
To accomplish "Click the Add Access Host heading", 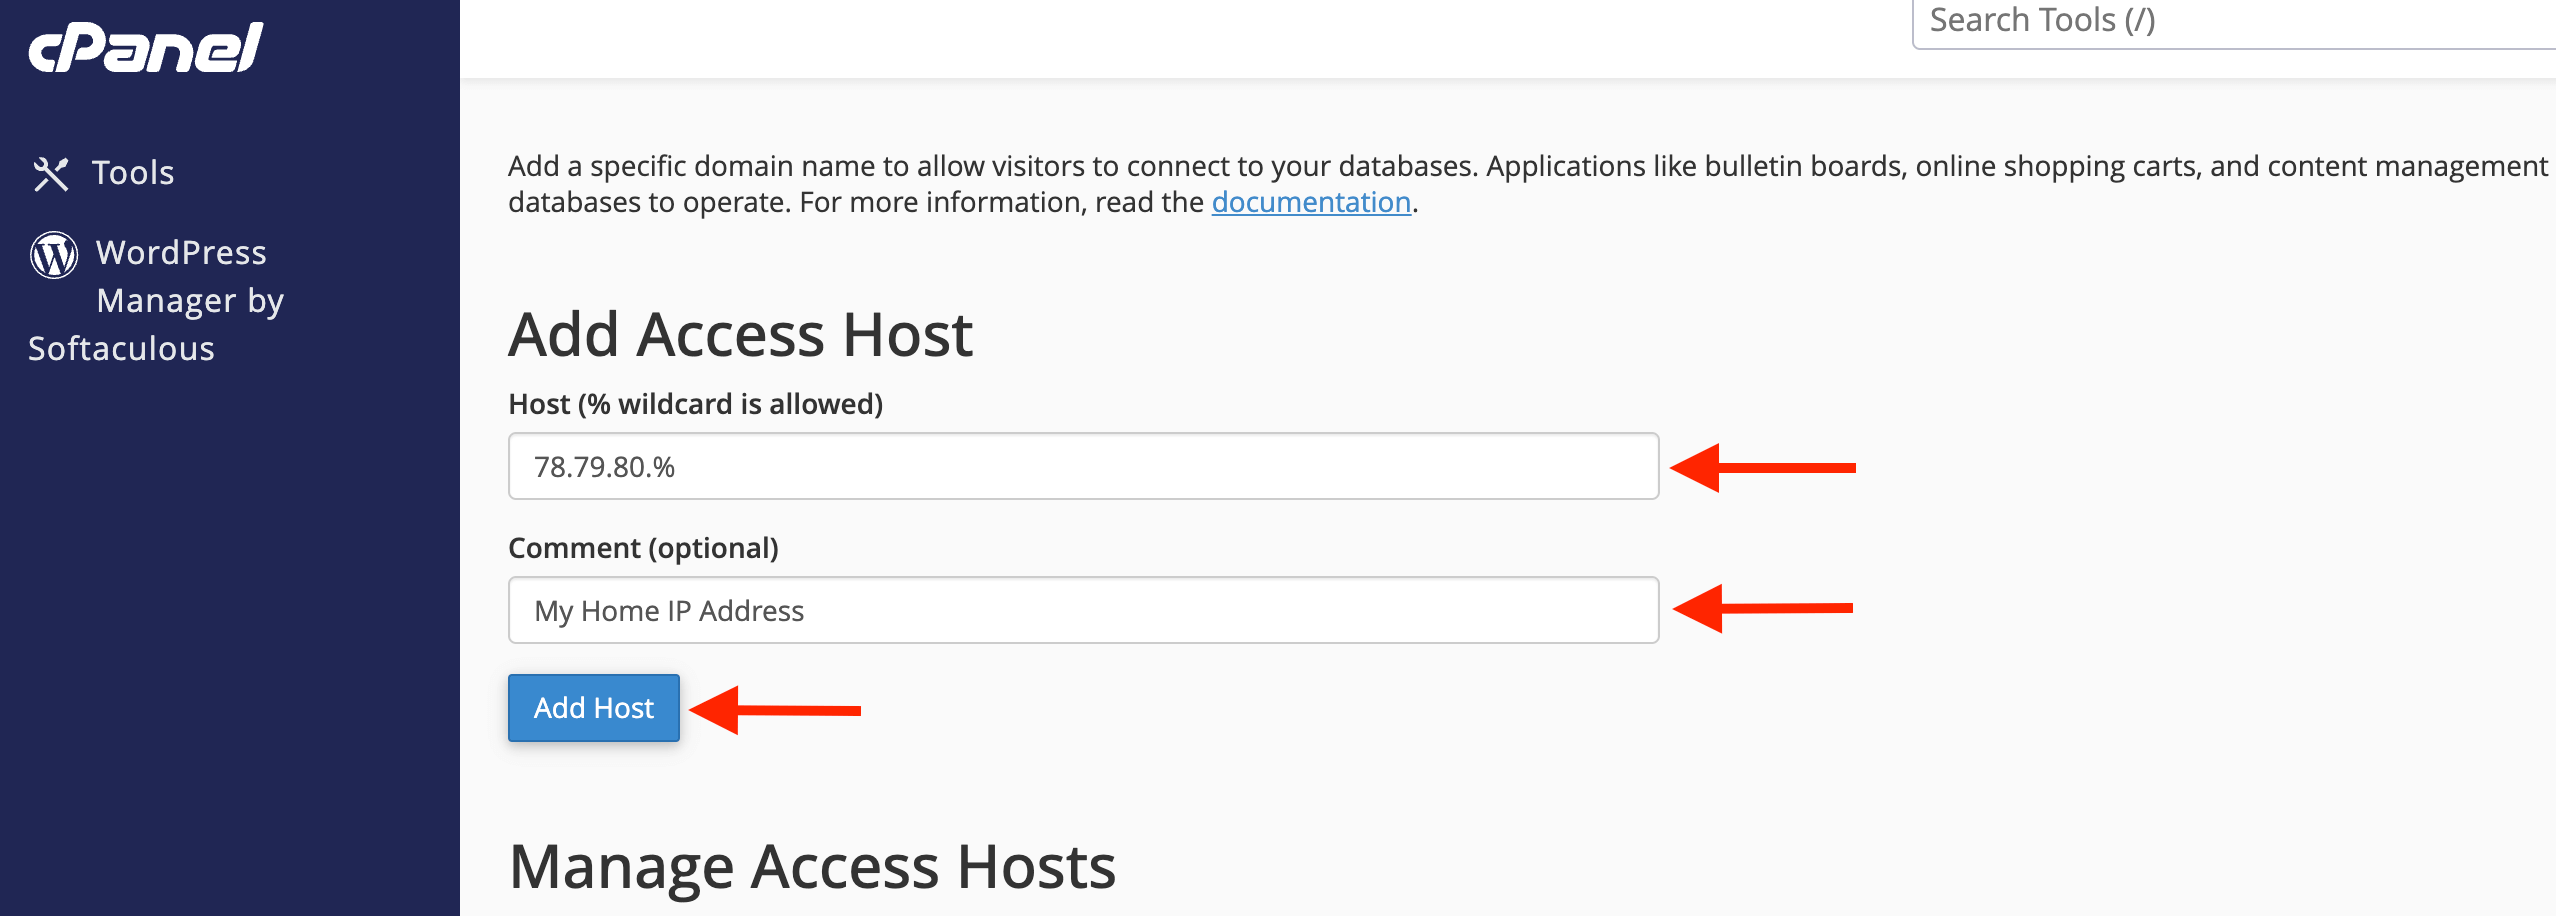I will (741, 333).
